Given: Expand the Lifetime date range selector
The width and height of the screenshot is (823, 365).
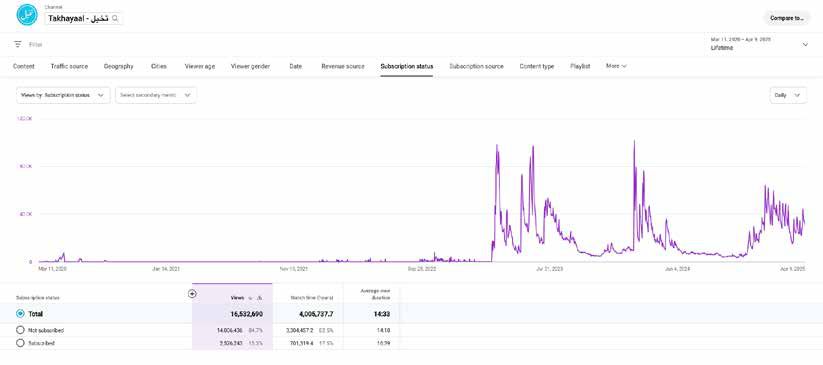Looking at the screenshot, I should click(x=759, y=44).
